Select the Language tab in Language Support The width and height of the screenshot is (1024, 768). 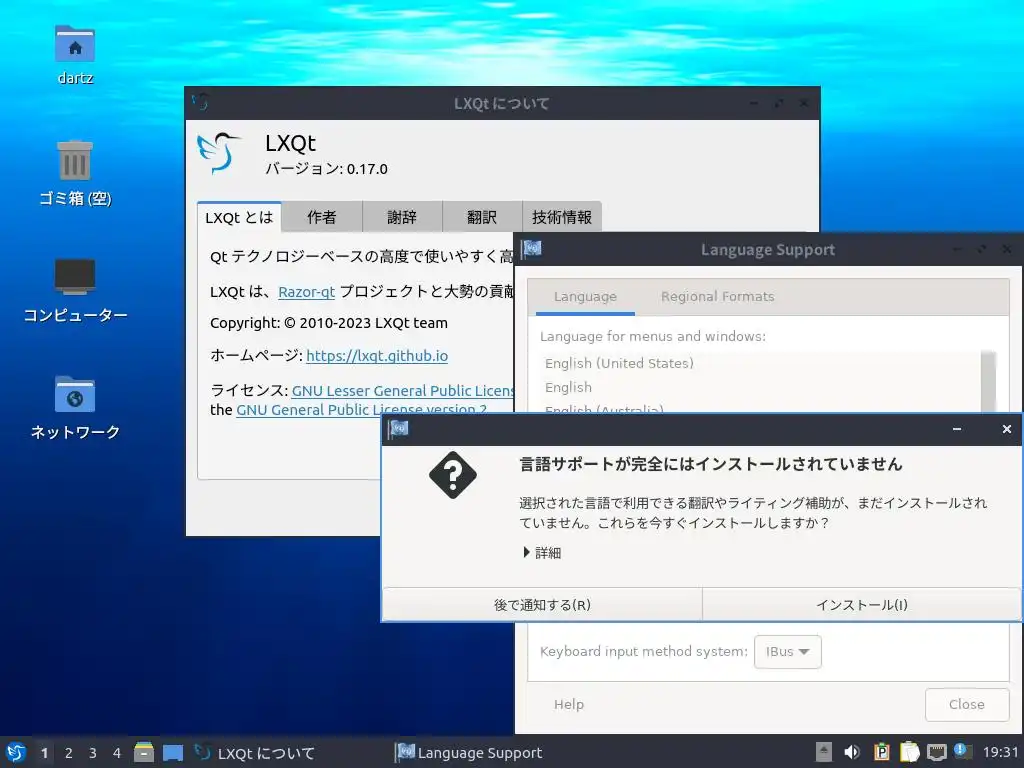pyautogui.click(x=585, y=297)
